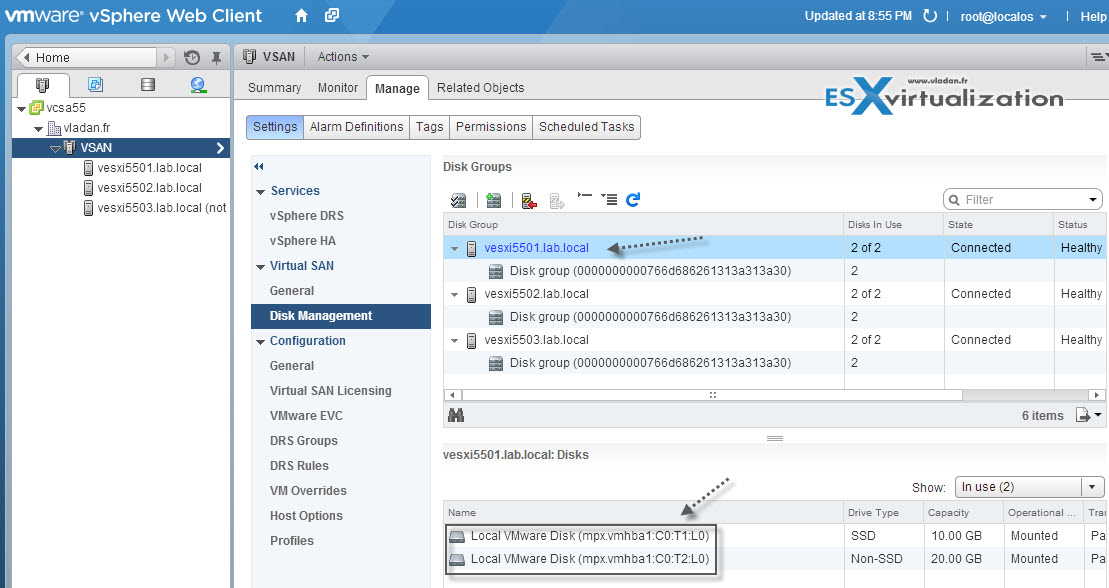Collapse the Configuration section
Screen dimensions: 1109x588
click(x=260, y=342)
